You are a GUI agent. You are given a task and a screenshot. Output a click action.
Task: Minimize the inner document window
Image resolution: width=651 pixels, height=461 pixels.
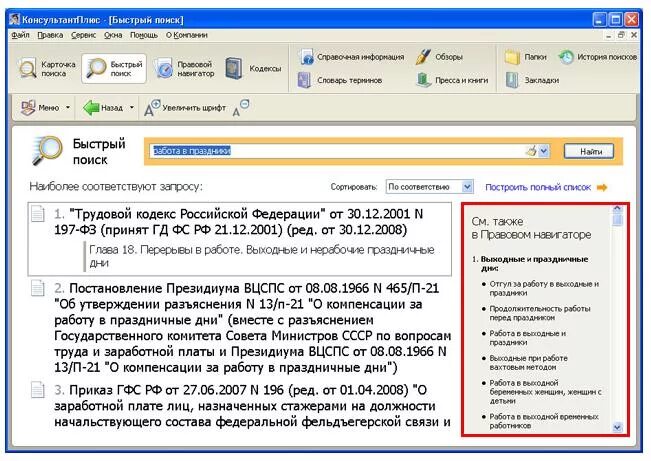point(609,35)
